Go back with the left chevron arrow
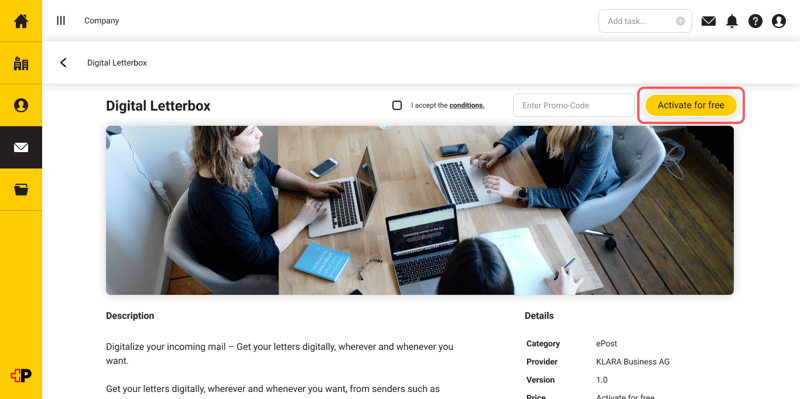This screenshot has height=399, width=800. 63,62
